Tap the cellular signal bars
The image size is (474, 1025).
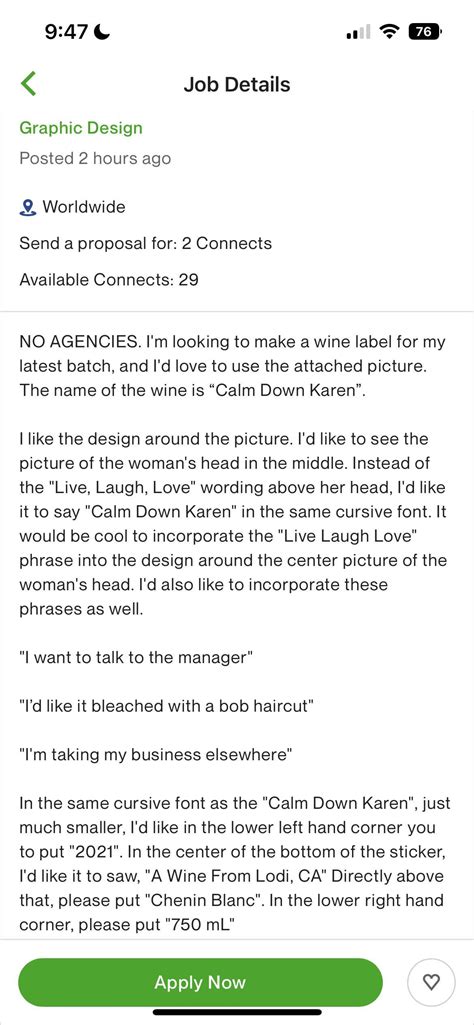358,31
